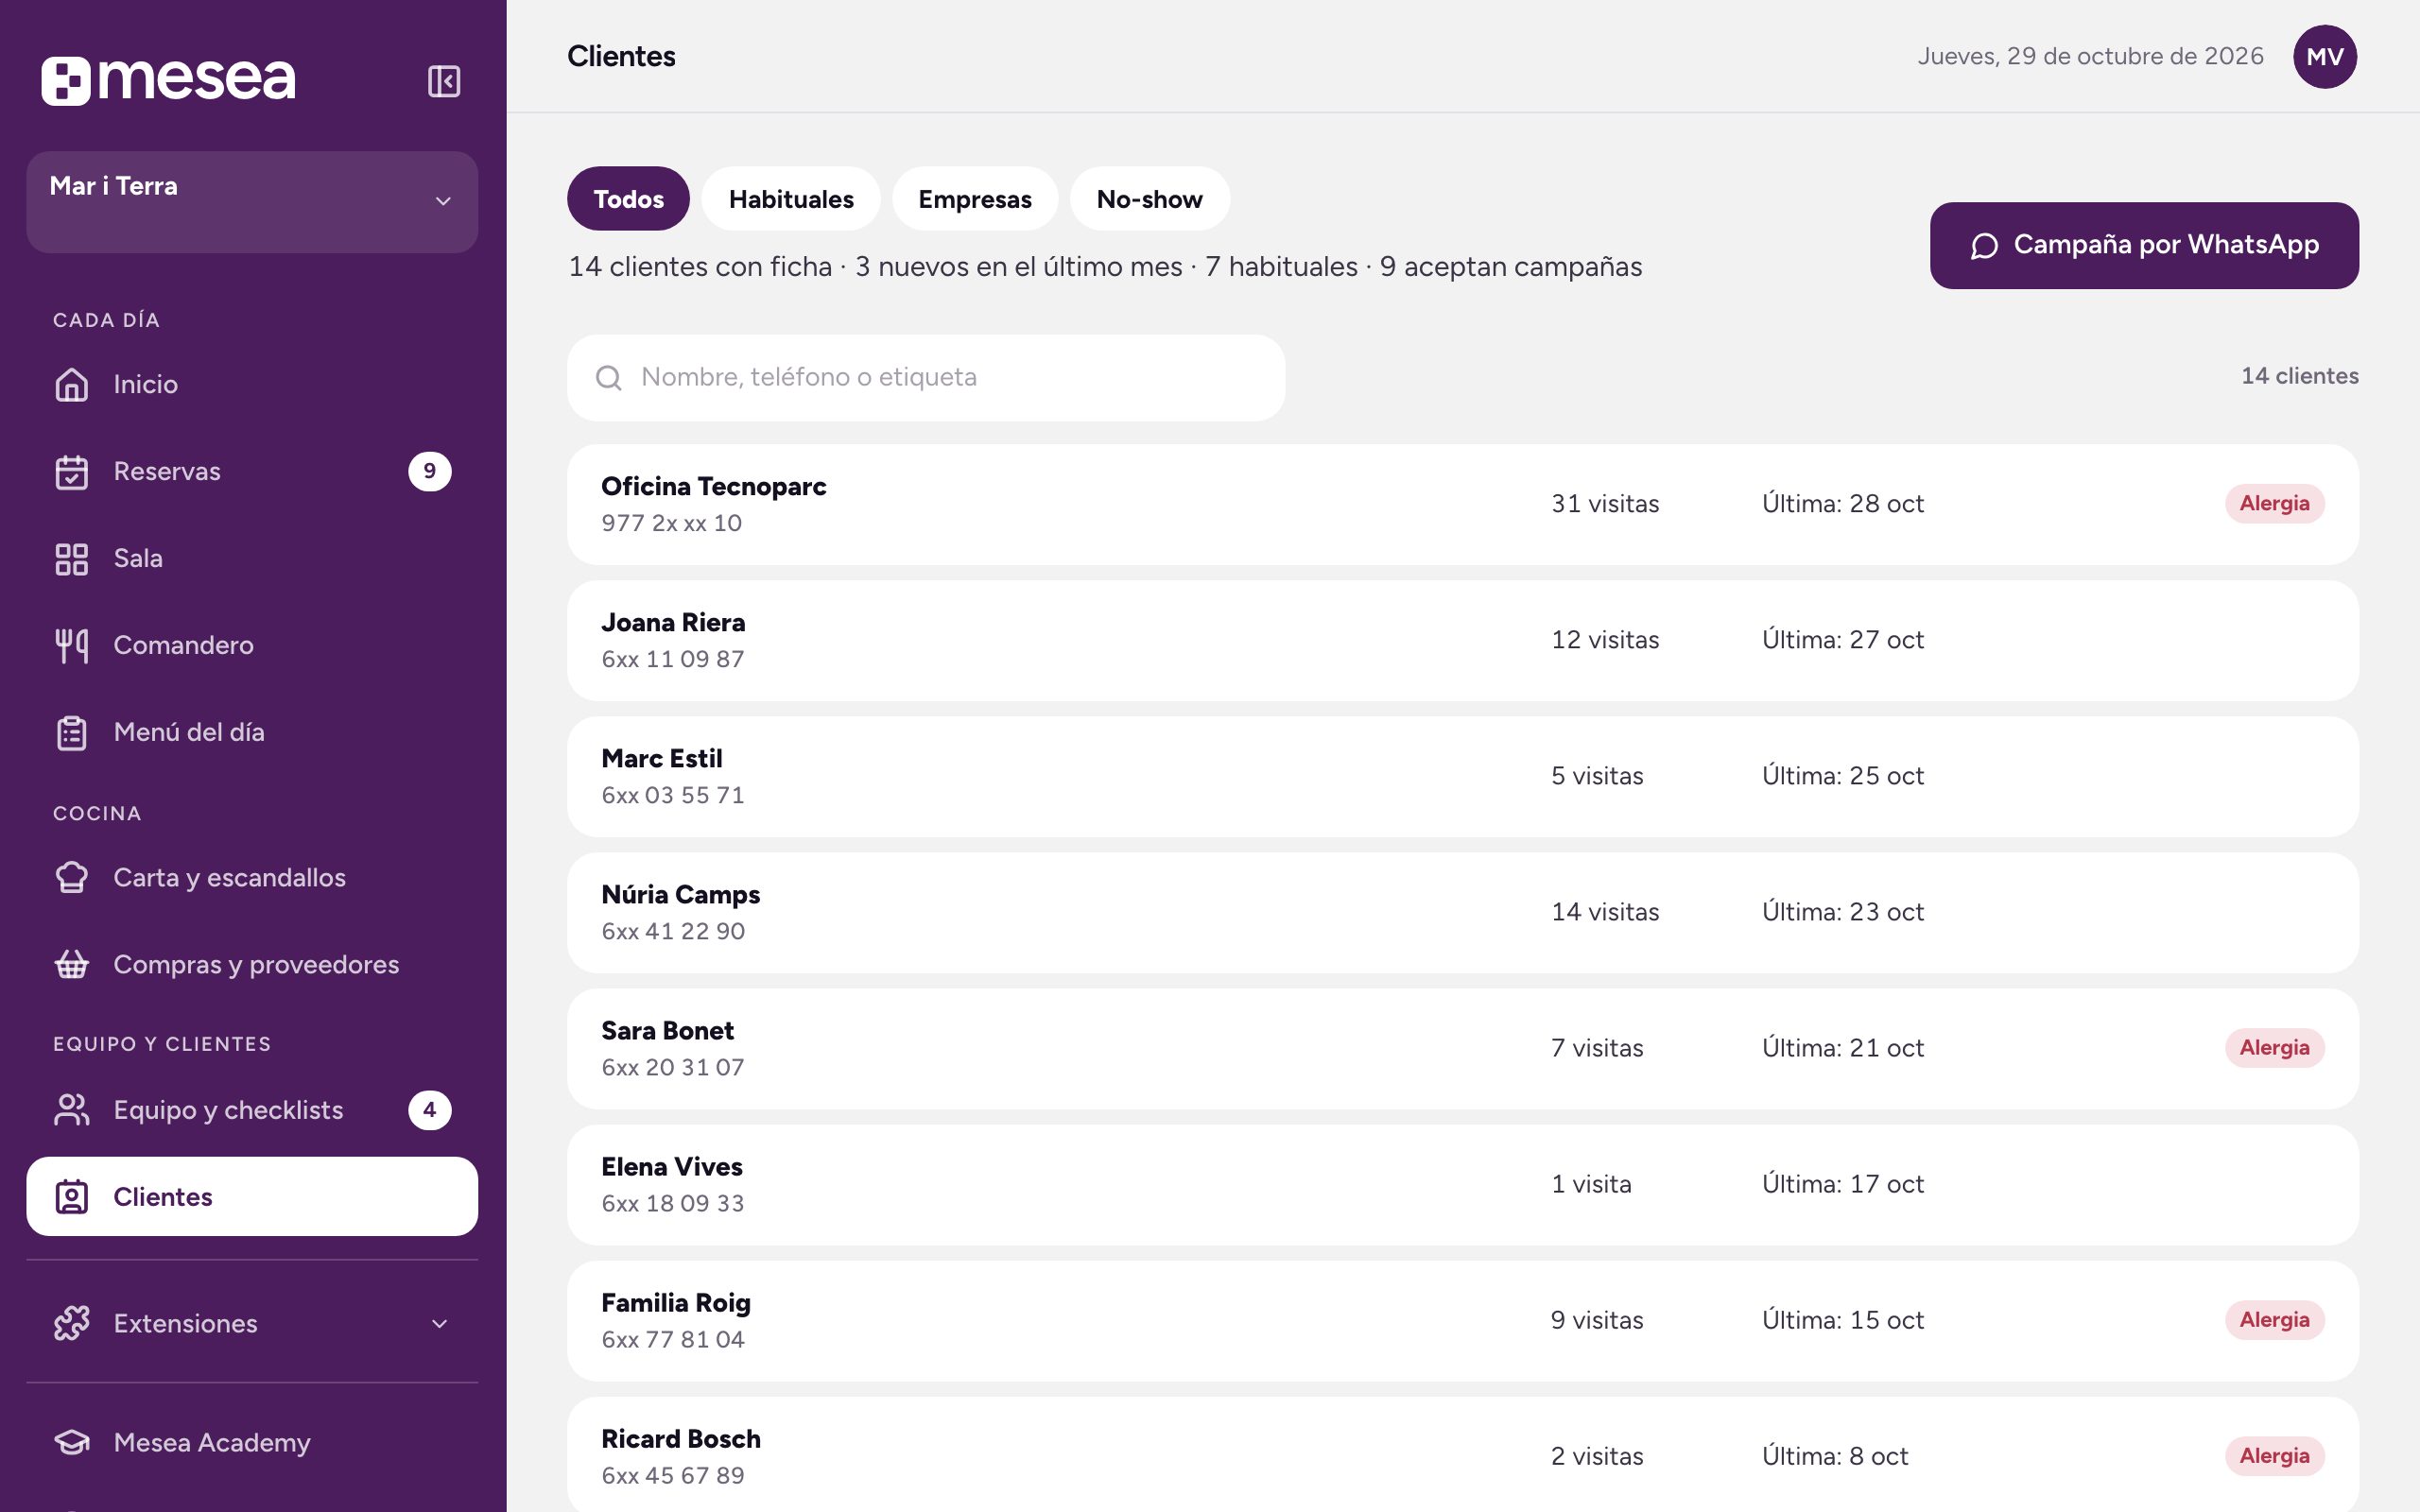Viewport: 2420px width, 1512px height.
Task: Open Inicio via its house icon
Action: (72, 384)
